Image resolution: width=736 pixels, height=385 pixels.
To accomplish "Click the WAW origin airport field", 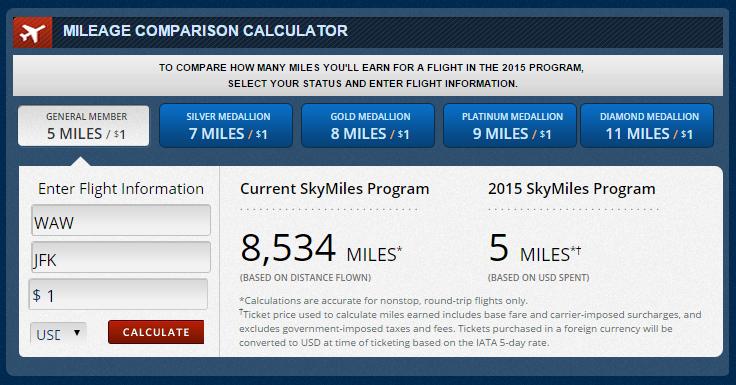I will [x=121, y=220].
